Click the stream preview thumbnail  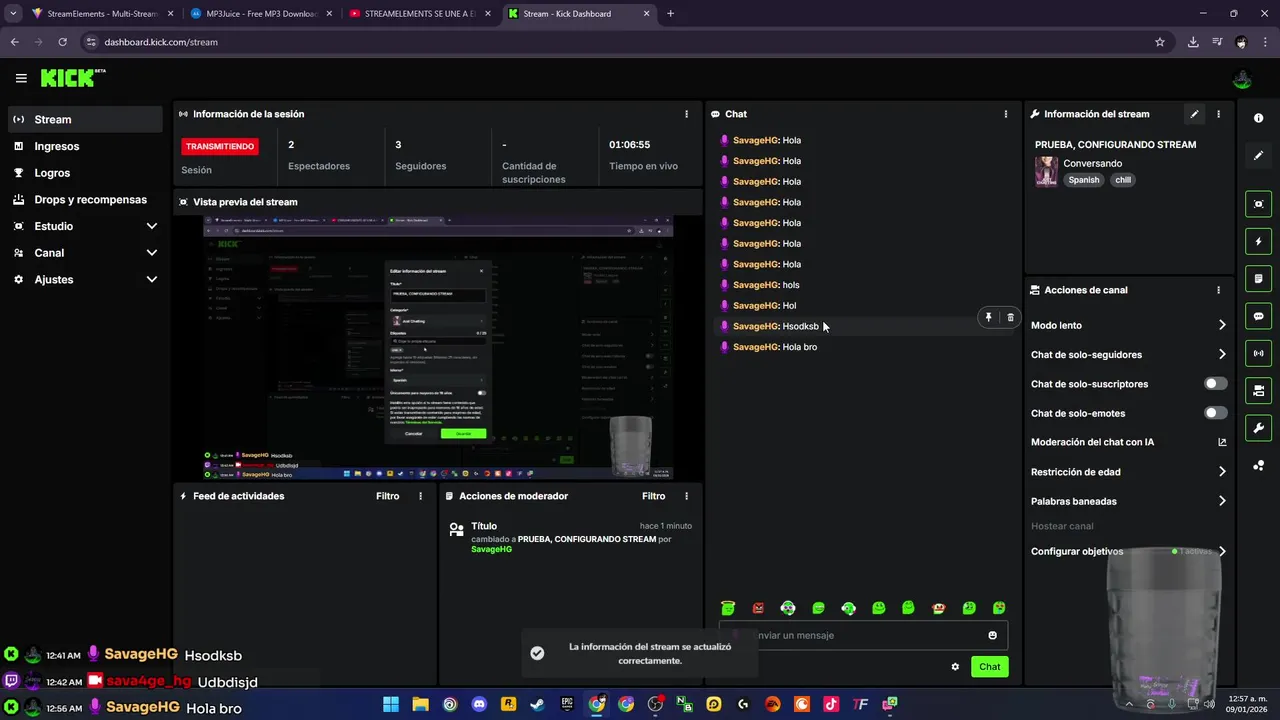tap(437, 347)
